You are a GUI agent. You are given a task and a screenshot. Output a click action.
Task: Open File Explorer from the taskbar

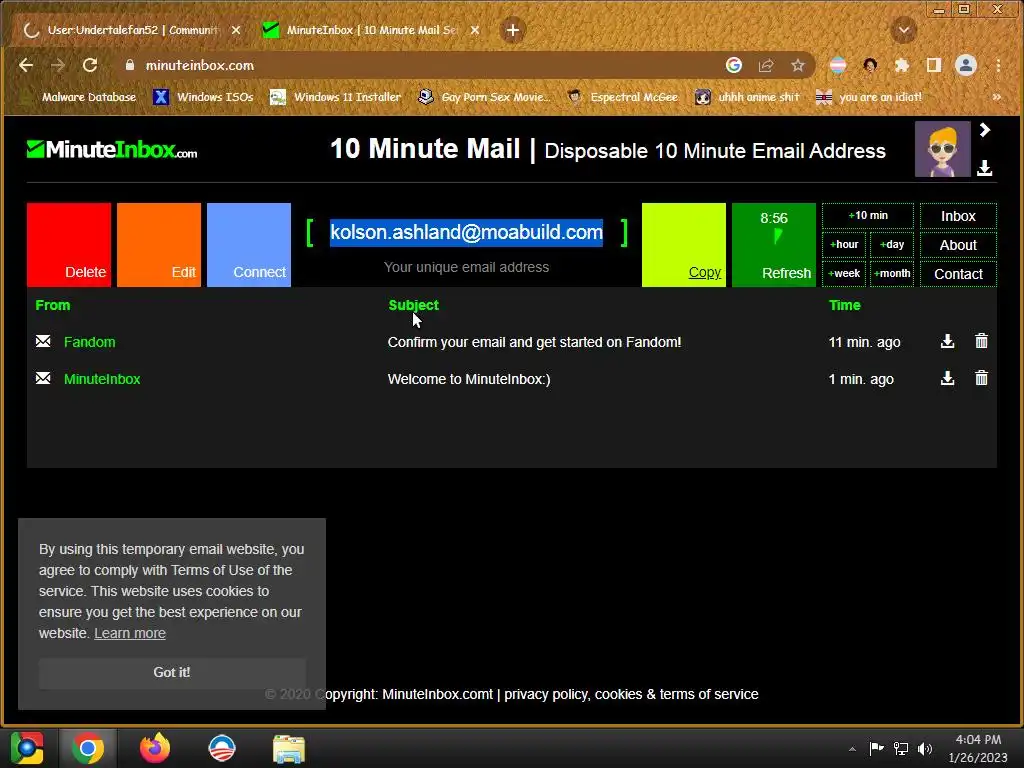pyautogui.click(x=289, y=749)
